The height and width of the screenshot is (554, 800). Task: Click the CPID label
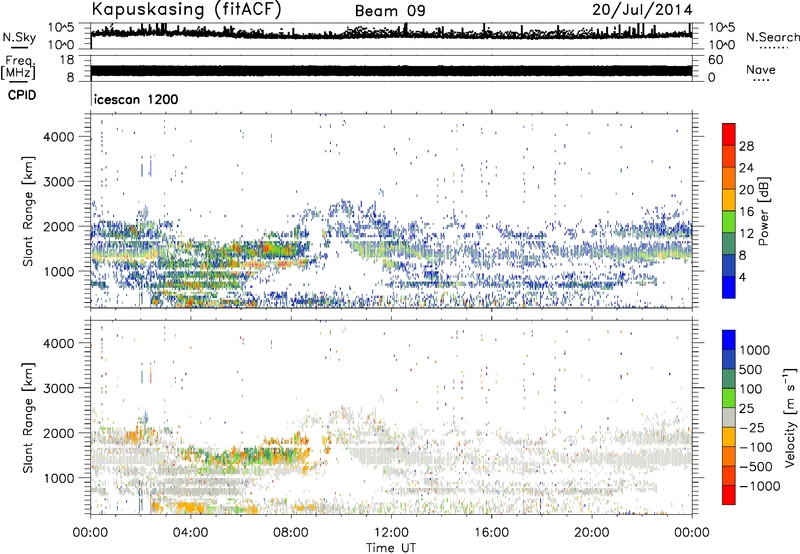point(22,95)
